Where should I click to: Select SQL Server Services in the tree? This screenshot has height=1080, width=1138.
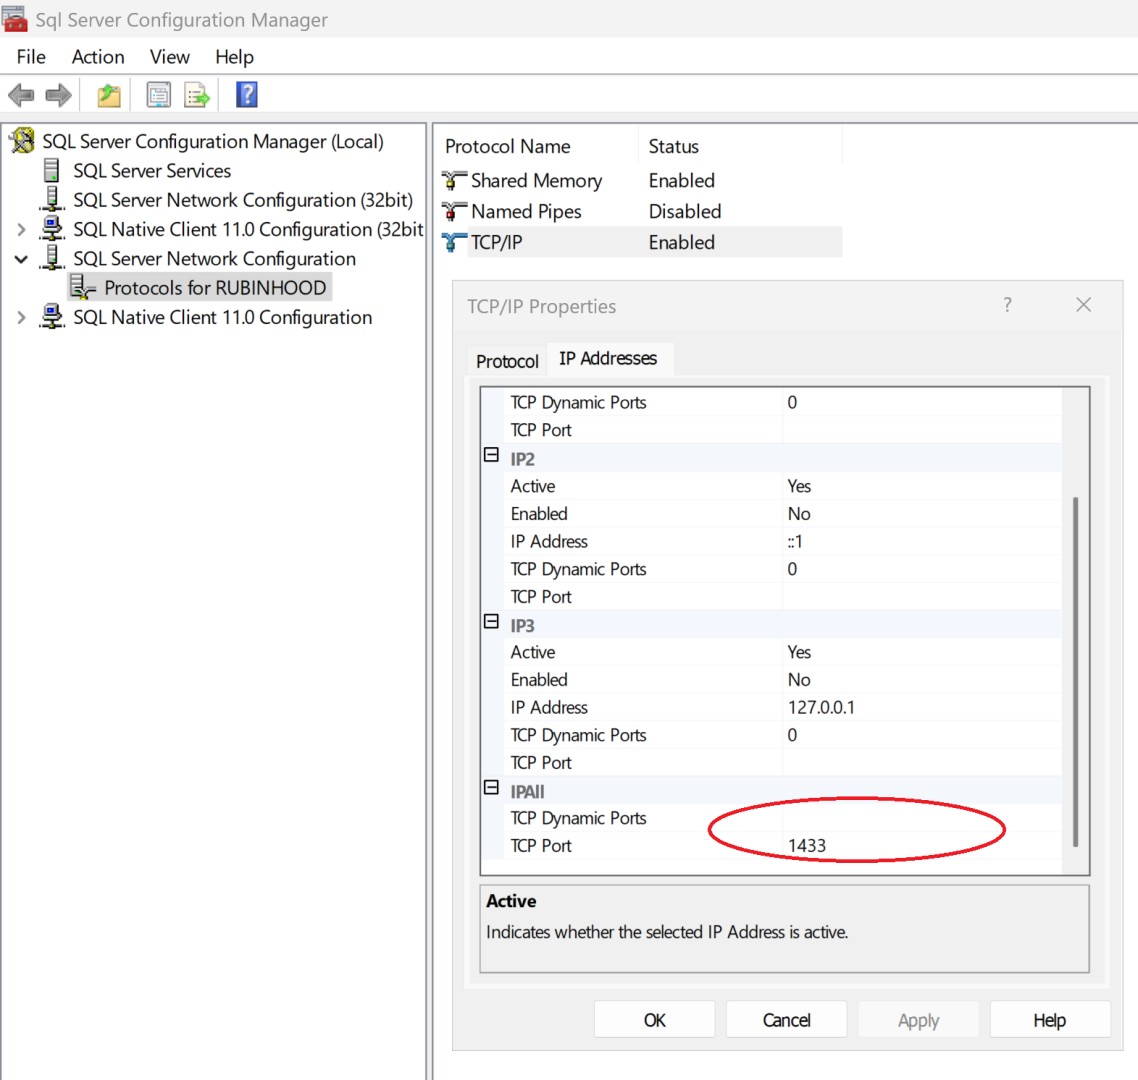152,171
